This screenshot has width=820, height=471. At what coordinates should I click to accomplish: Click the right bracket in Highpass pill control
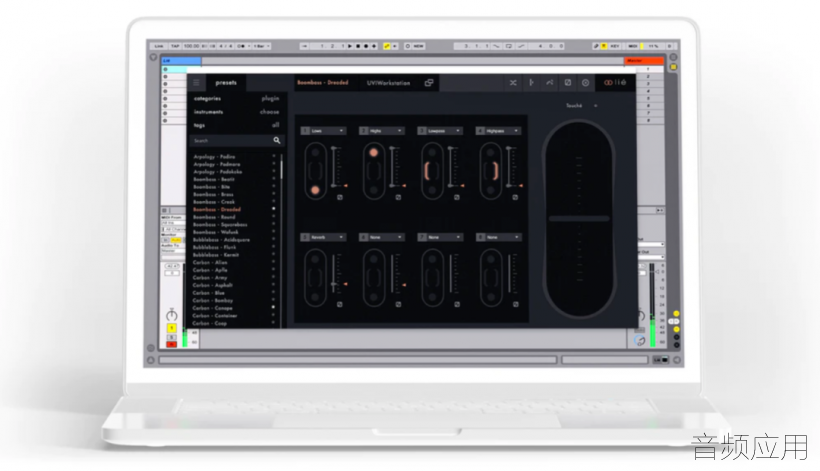[496, 171]
